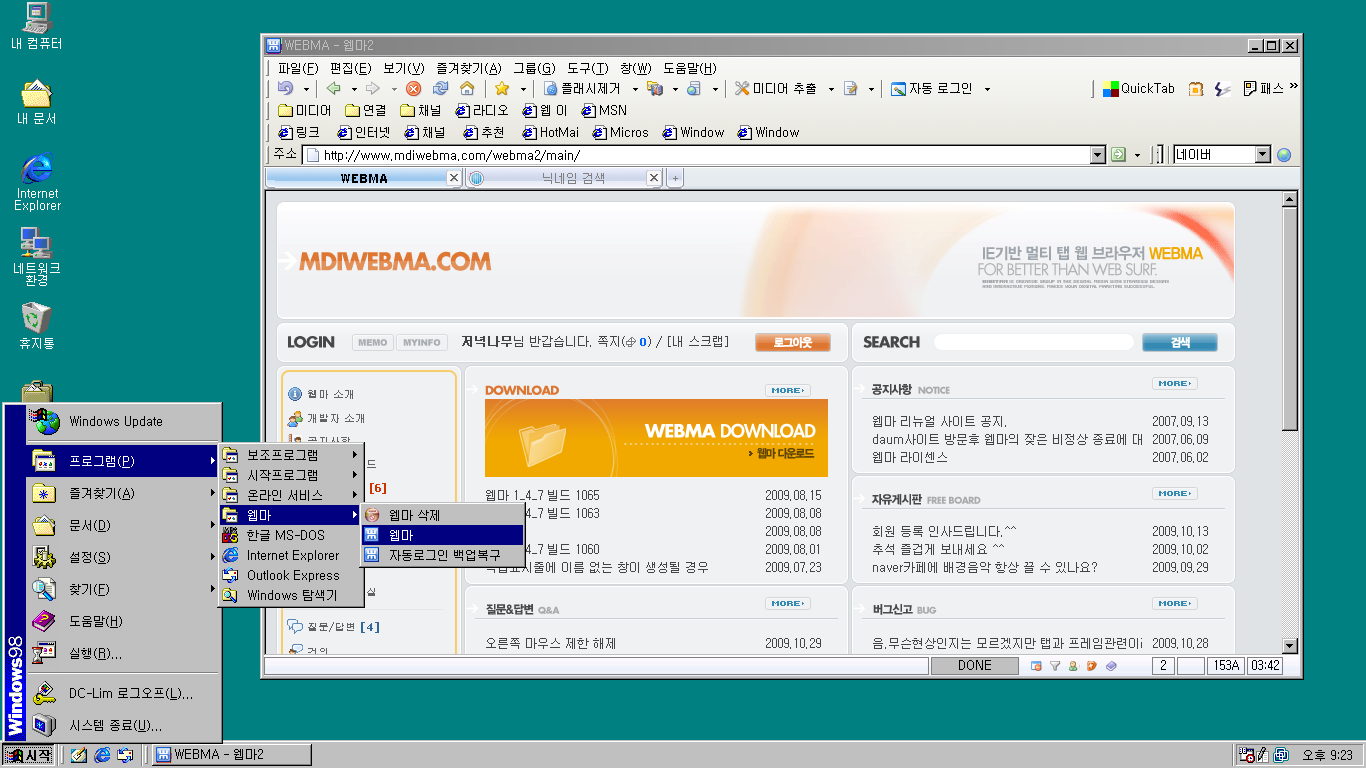Click the QuickTab toolbar button
Screen dimensions: 1366x768
pyautogui.click(x=1139, y=89)
